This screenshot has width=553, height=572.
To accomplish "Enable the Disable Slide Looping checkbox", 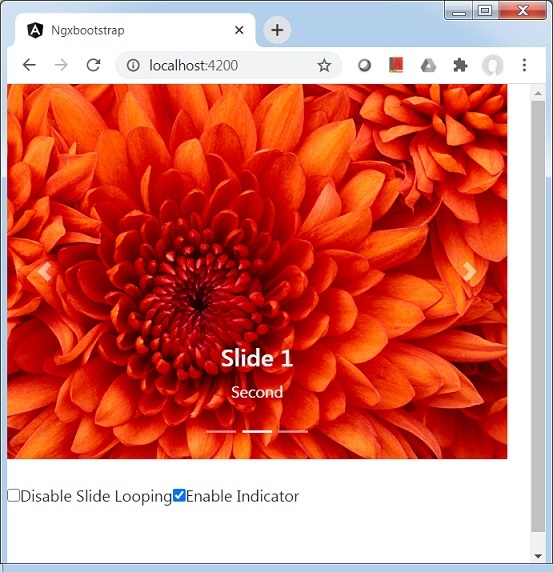I will [13, 496].
